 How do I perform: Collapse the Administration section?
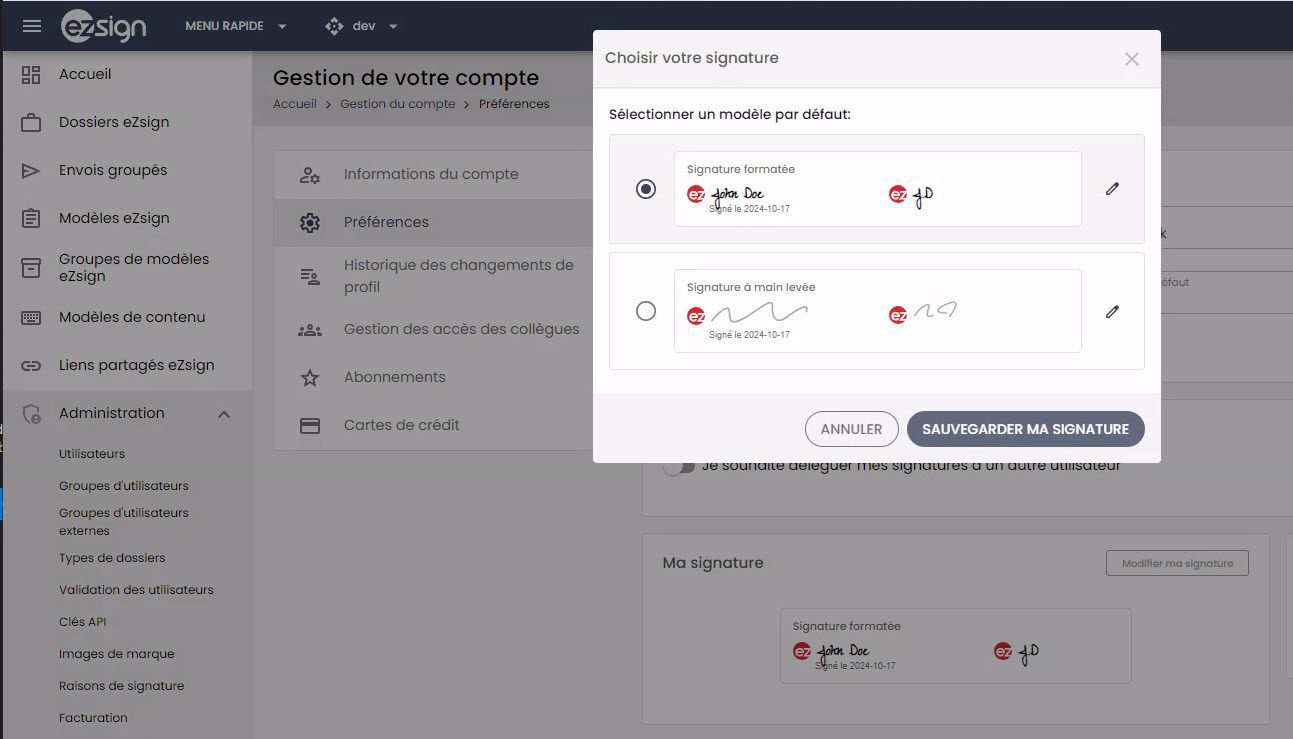click(224, 413)
